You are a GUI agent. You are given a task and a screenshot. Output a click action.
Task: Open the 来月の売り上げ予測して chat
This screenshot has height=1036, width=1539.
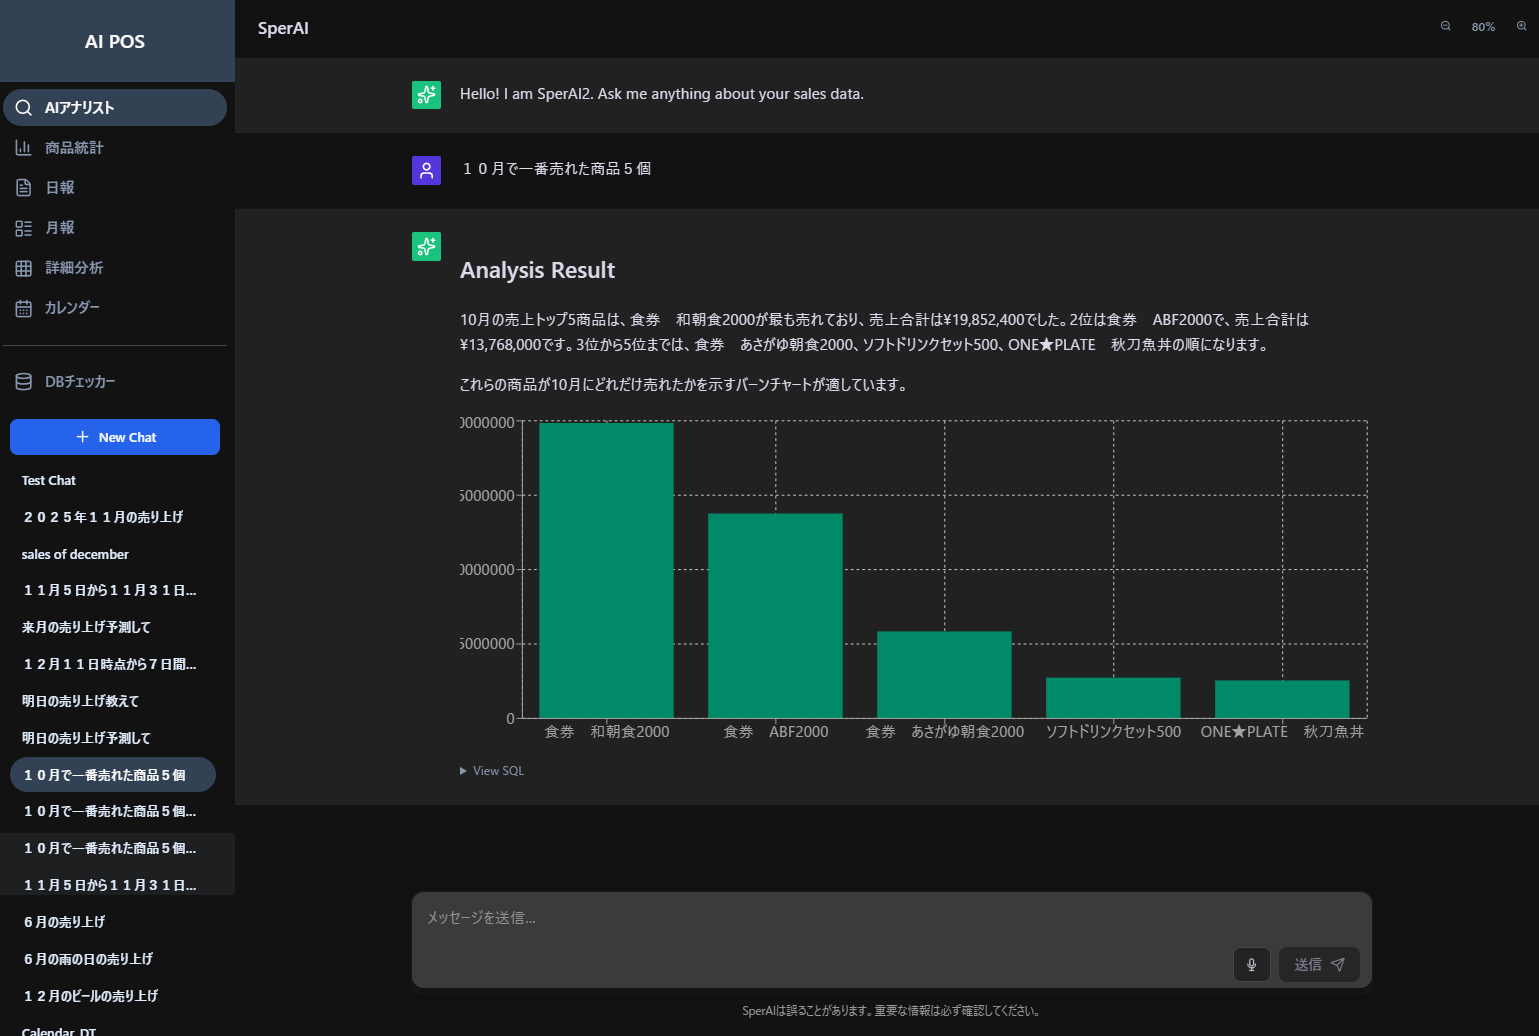(113, 627)
